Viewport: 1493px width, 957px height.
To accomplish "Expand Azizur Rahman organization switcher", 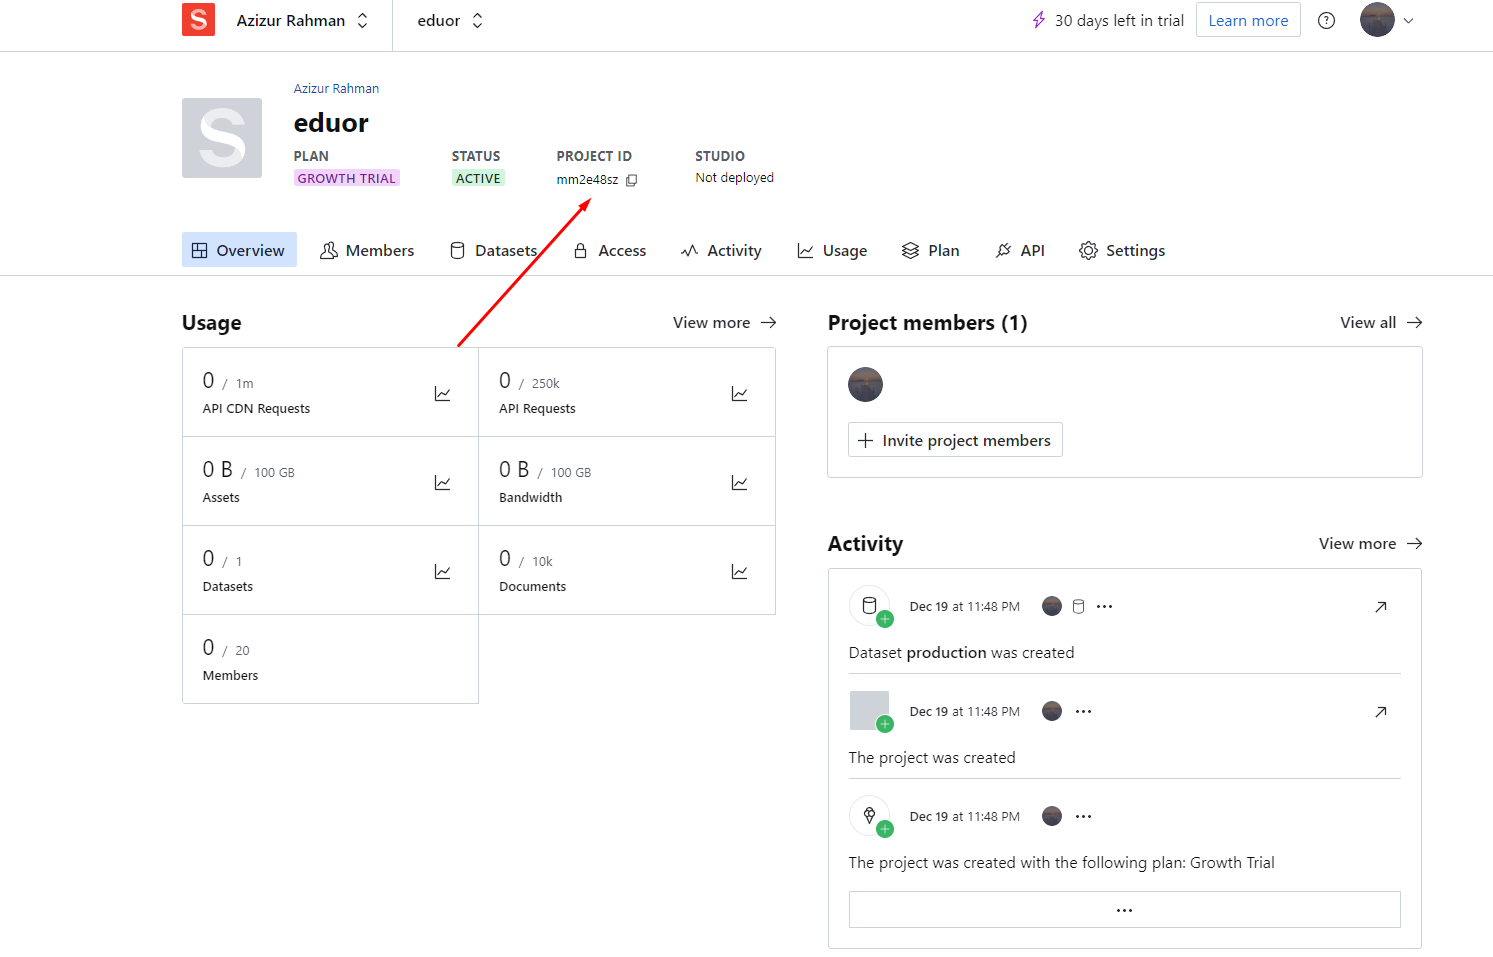I will (x=302, y=21).
